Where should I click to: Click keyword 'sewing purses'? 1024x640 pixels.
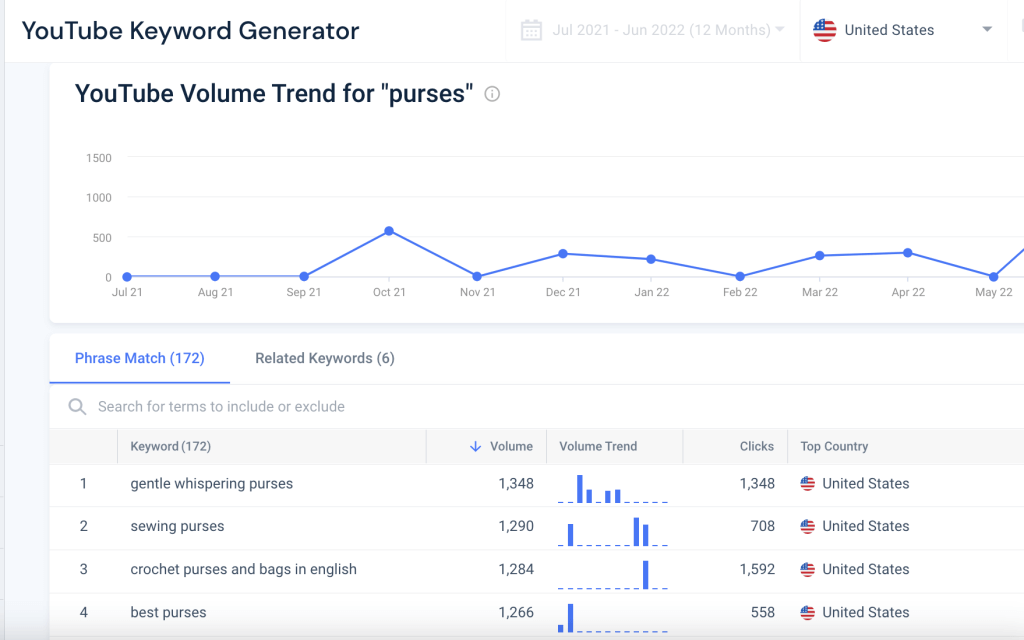tap(177, 526)
